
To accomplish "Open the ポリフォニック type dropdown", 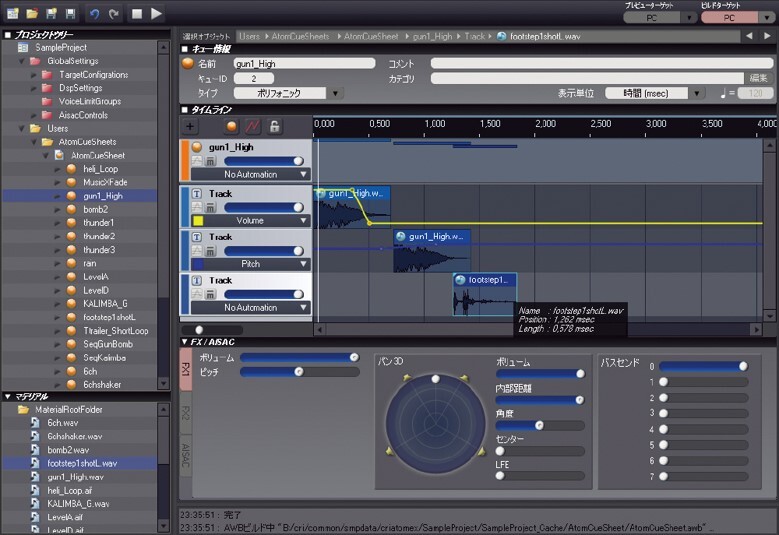I will [x=283, y=93].
